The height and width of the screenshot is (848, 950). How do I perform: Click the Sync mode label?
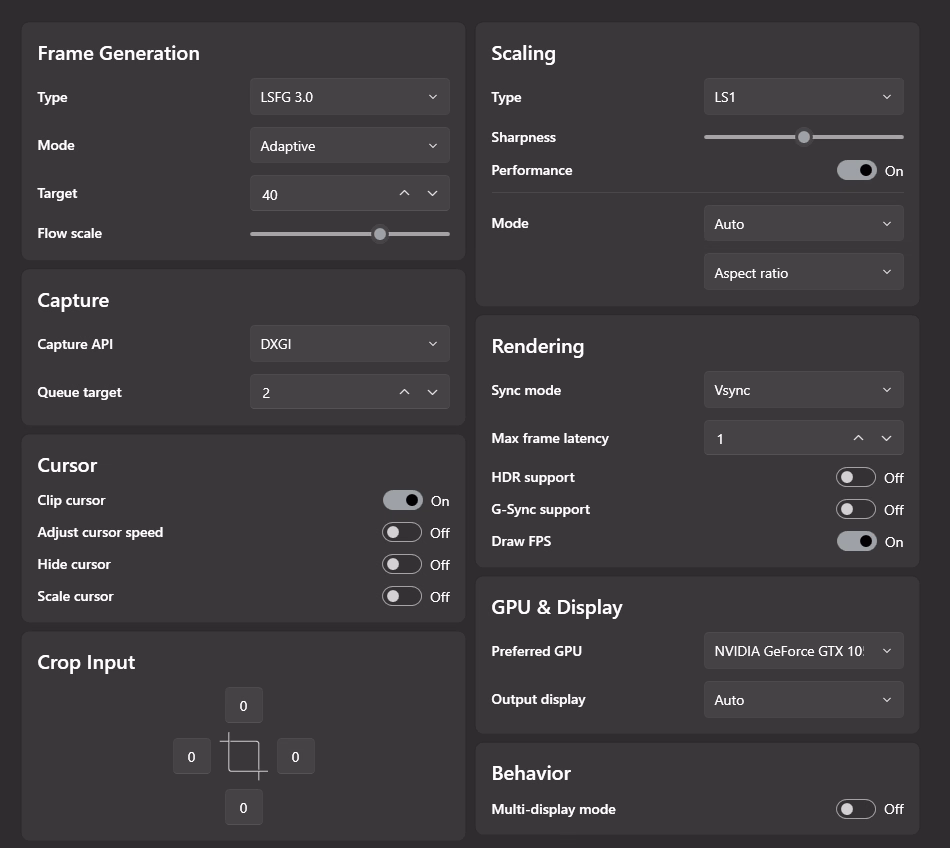click(x=526, y=391)
